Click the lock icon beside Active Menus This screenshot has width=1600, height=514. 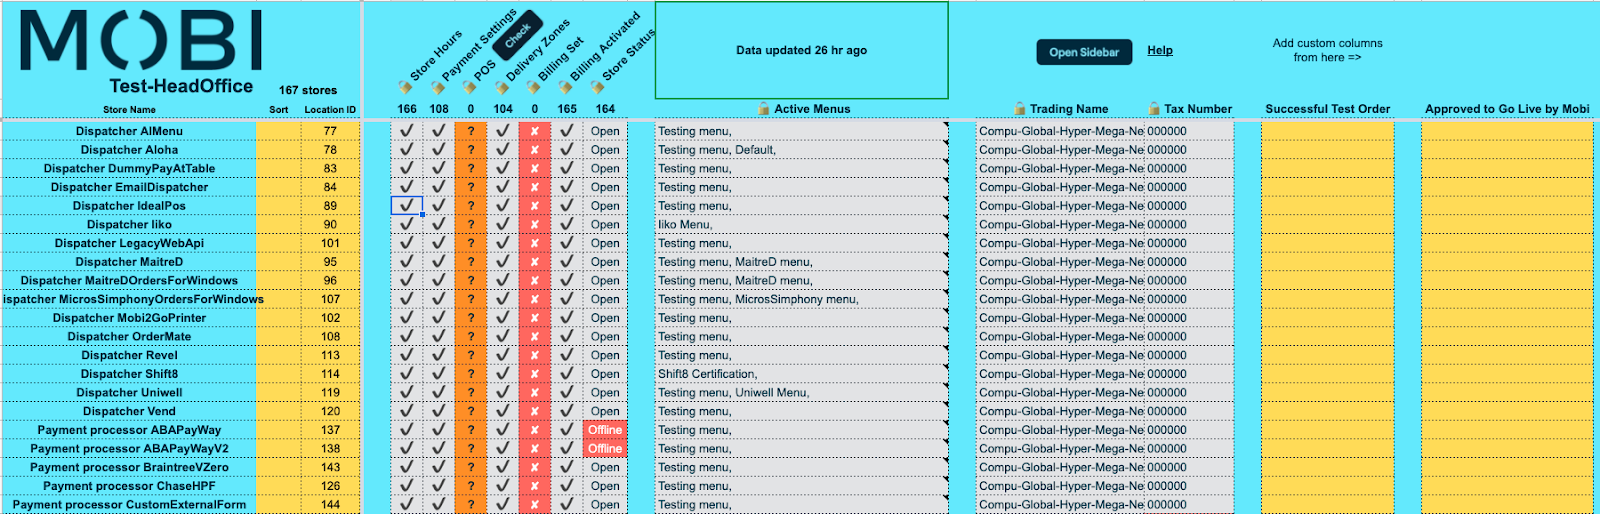tap(764, 109)
